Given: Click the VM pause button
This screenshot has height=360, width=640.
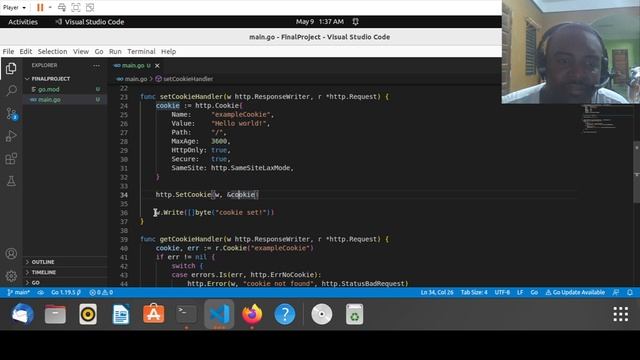Looking at the screenshot, I should 40,7.
